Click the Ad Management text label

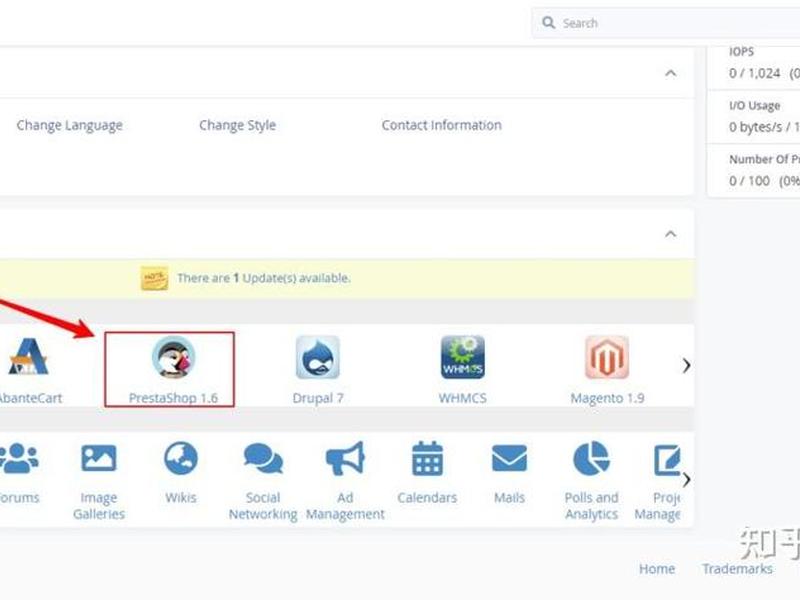pyautogui.click(x=345, y=506)
